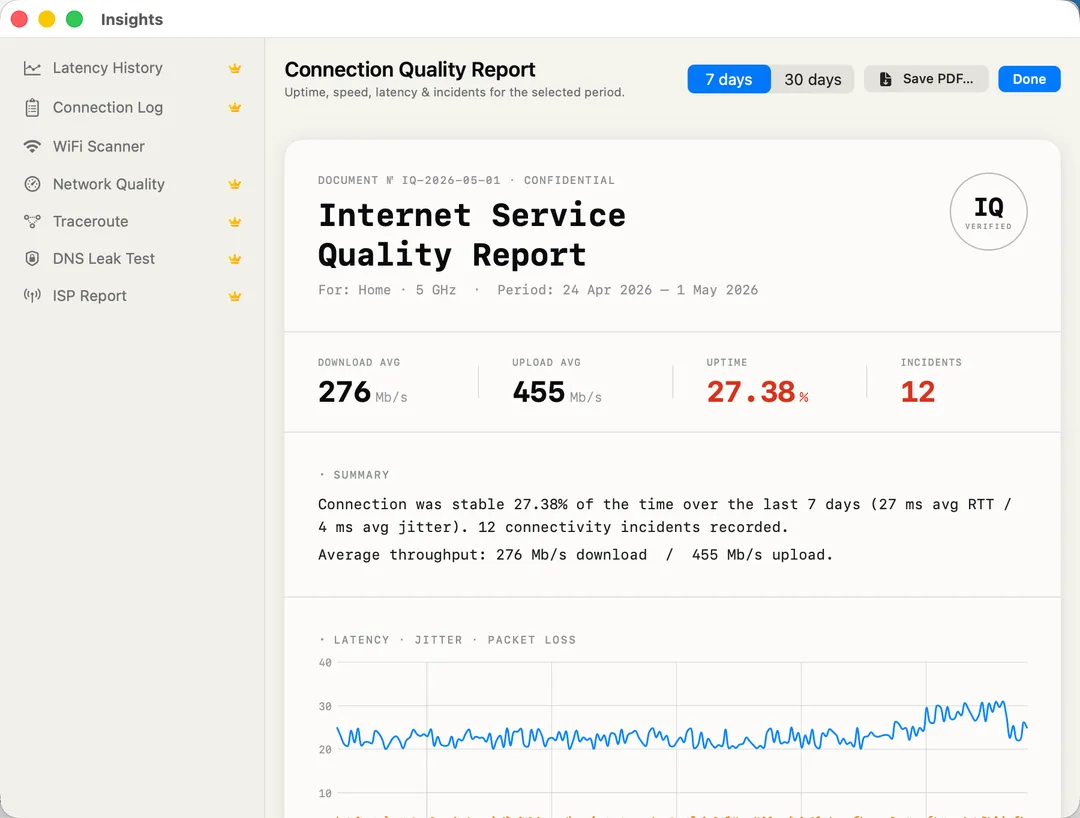Click the yellow minimize window button

coord(47,19)
